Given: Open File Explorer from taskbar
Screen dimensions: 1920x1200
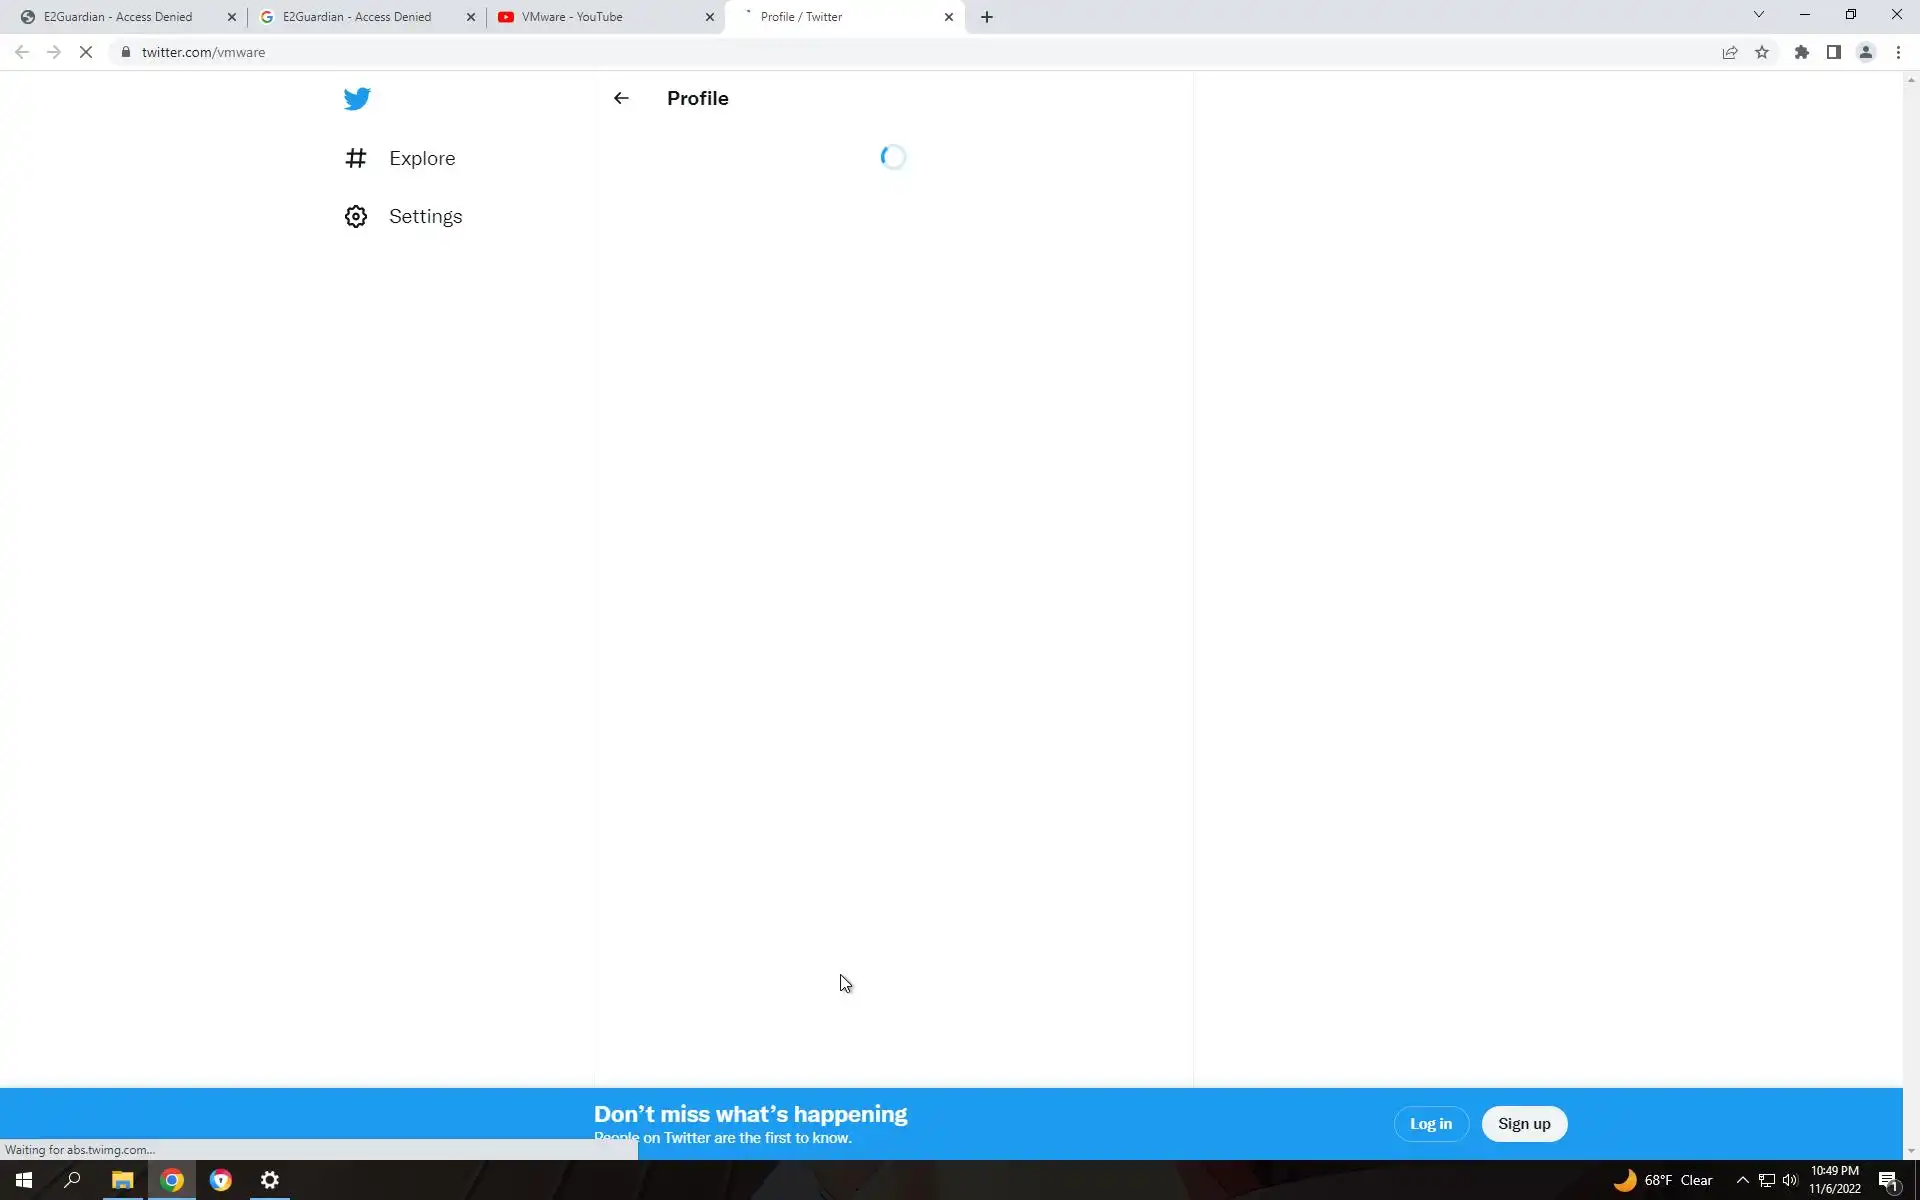Looking at the screenshot, I should 122,1180.
